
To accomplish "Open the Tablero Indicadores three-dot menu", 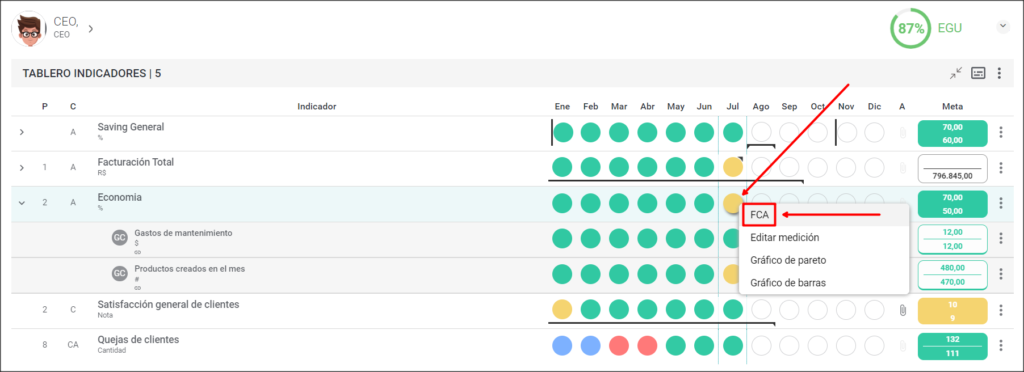I will pos(999,73).
